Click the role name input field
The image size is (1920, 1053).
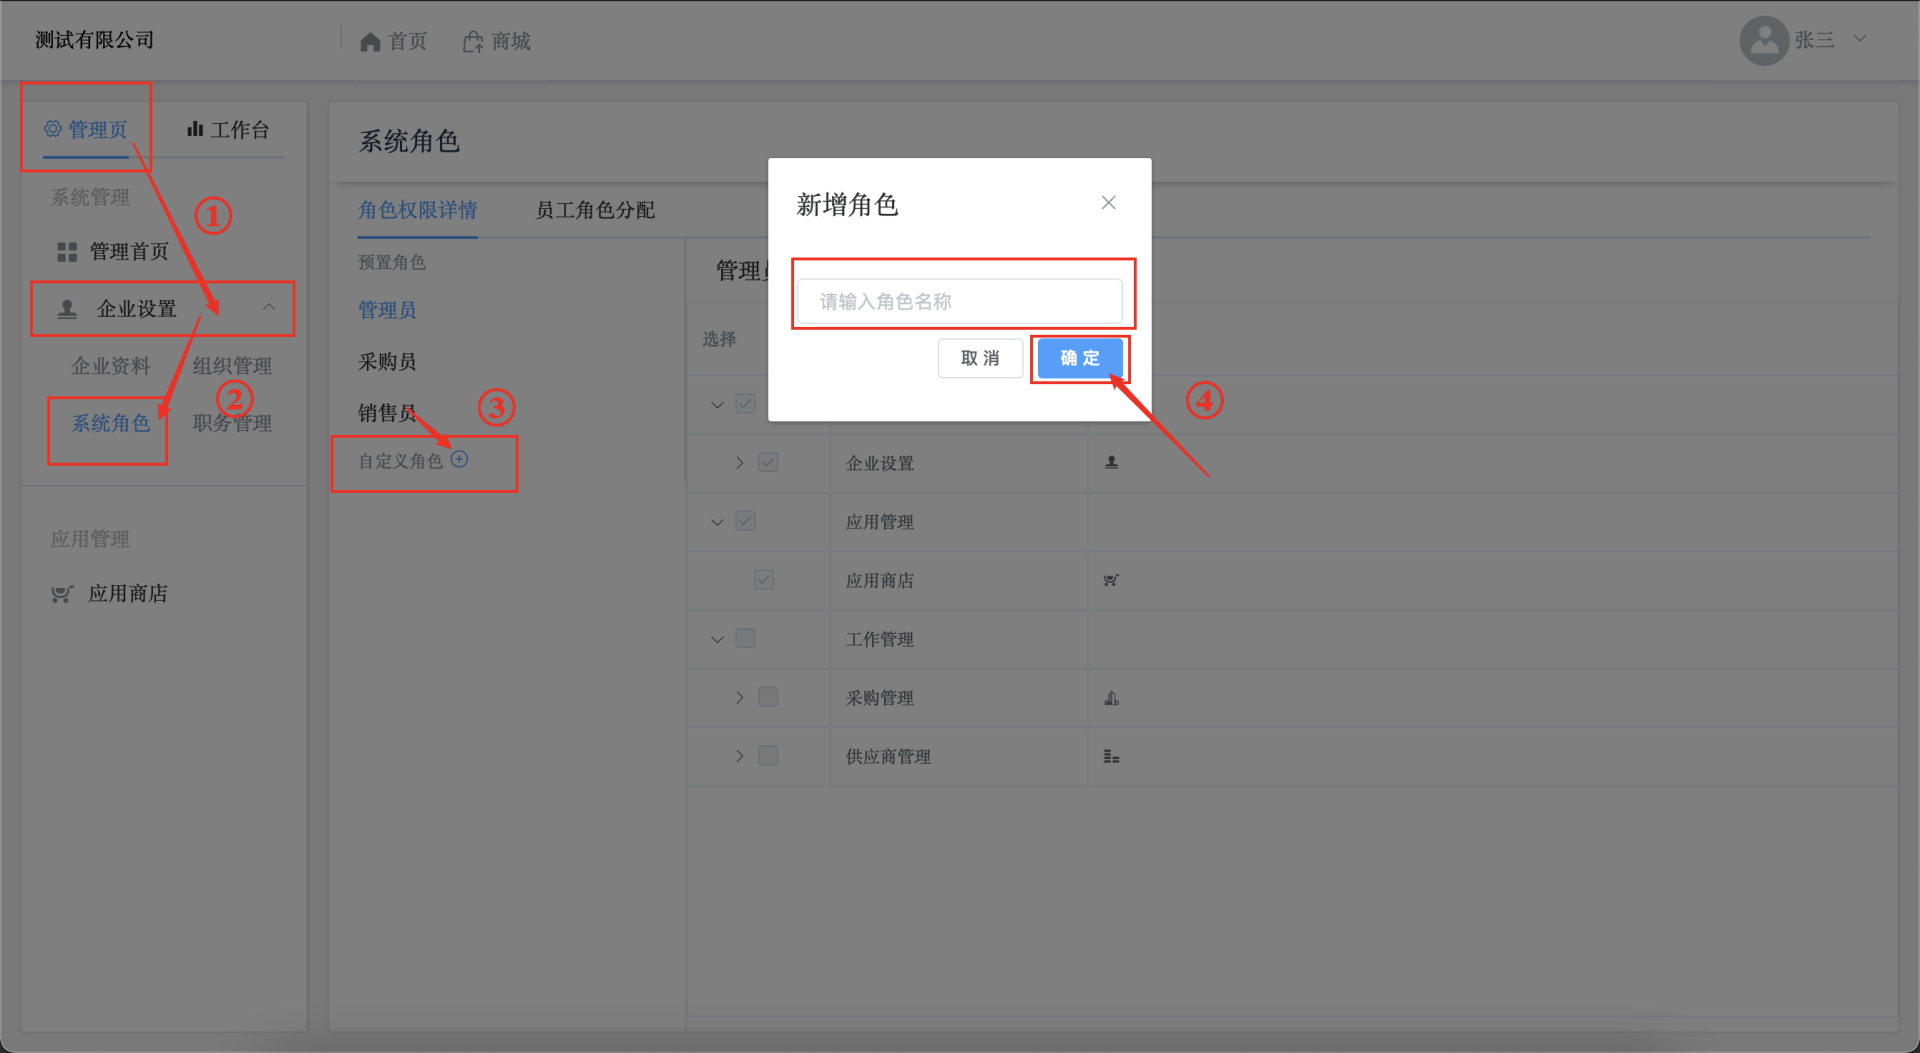pos(959,301)
